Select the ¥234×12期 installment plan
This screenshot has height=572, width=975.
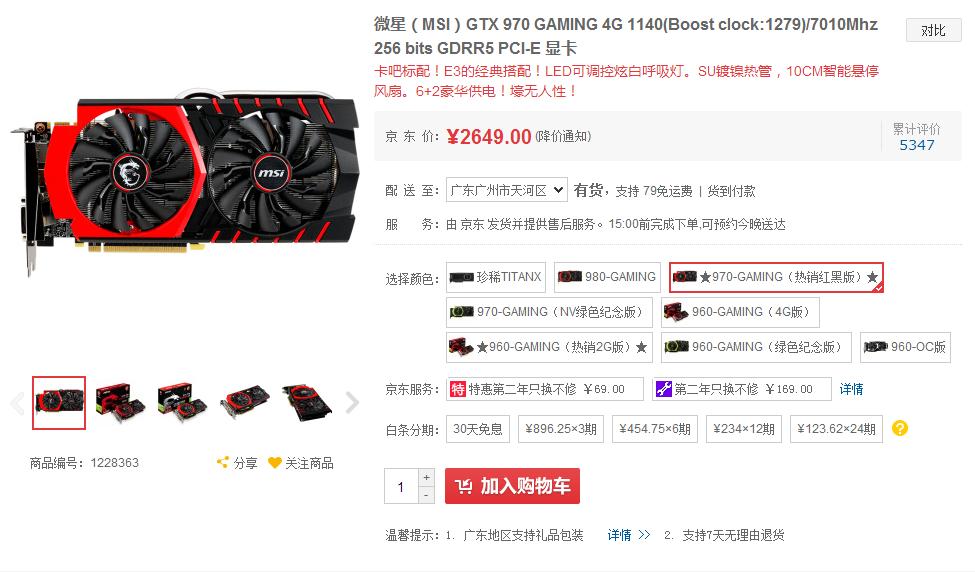pos(744,429)
